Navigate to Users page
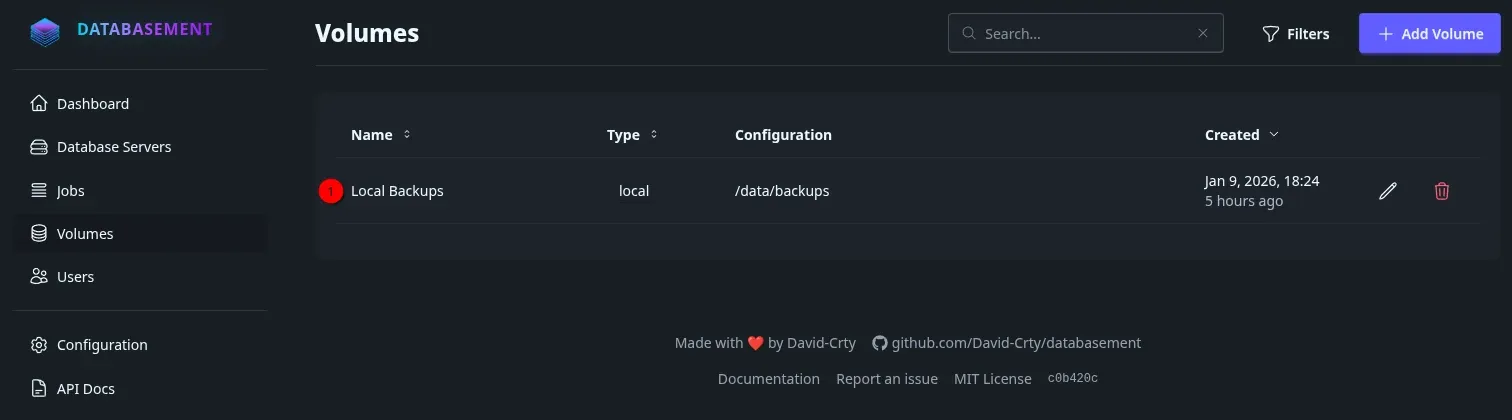 [x=75, y=277]
